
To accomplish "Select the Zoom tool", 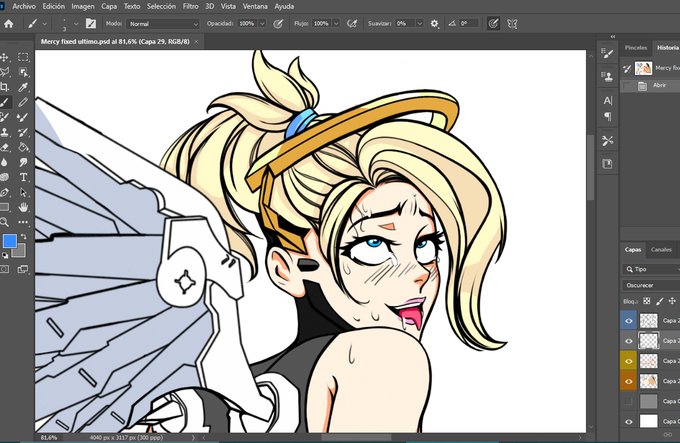I will click(x=4, y=222).
